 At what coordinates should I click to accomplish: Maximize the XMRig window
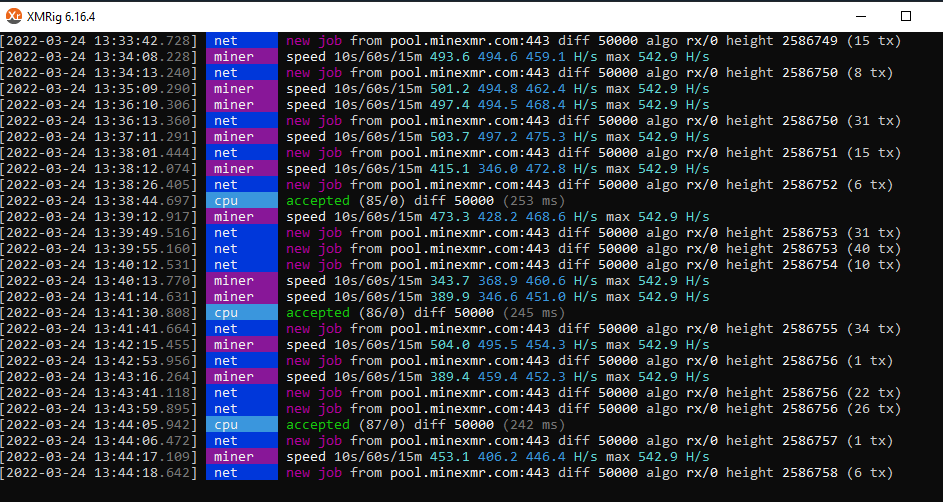point(906,16)
